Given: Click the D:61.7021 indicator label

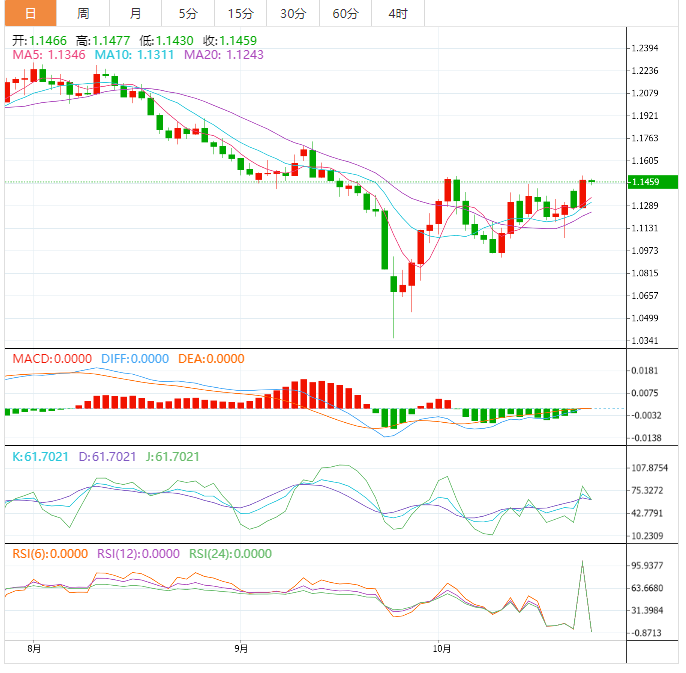Looking at the screenshot, I should 107,457.
